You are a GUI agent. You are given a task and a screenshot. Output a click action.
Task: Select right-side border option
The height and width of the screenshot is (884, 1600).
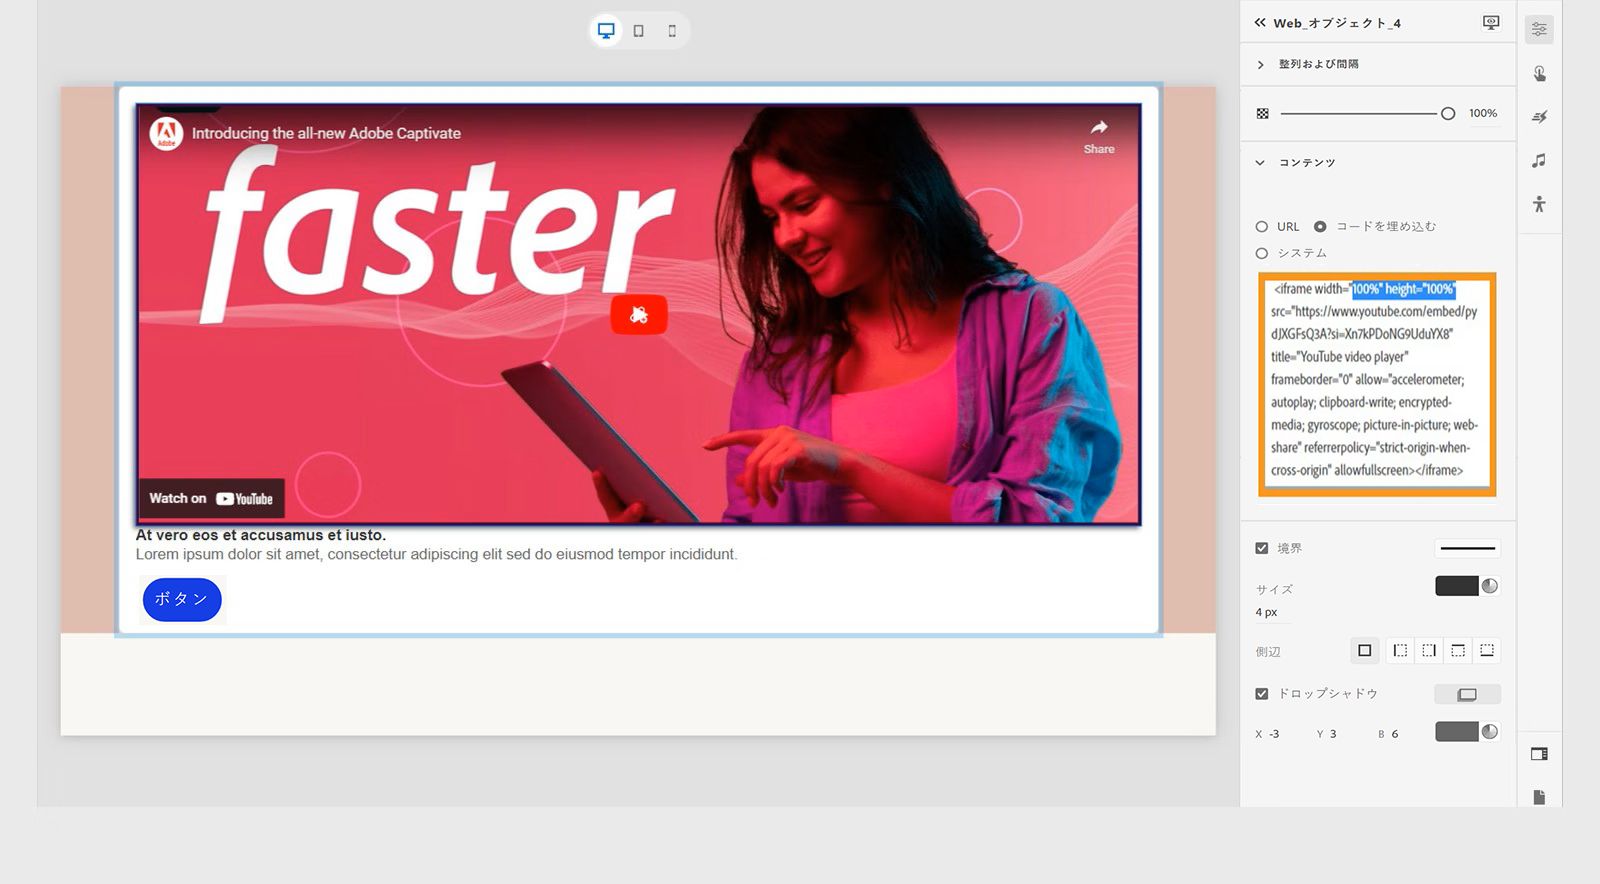tap(1429, 651)
